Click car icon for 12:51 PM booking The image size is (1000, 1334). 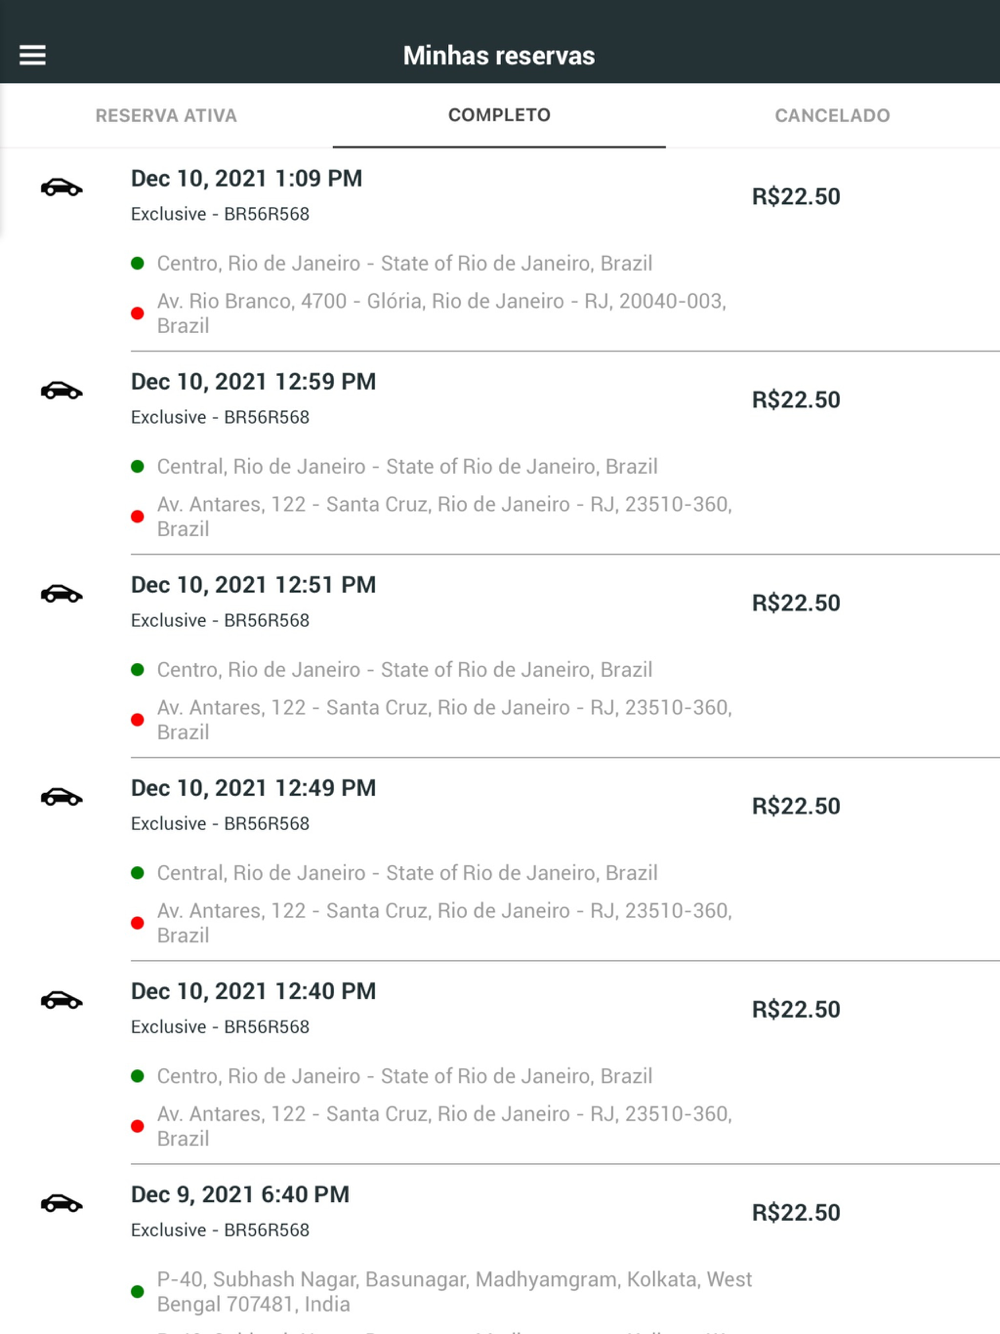click(61, 594)
